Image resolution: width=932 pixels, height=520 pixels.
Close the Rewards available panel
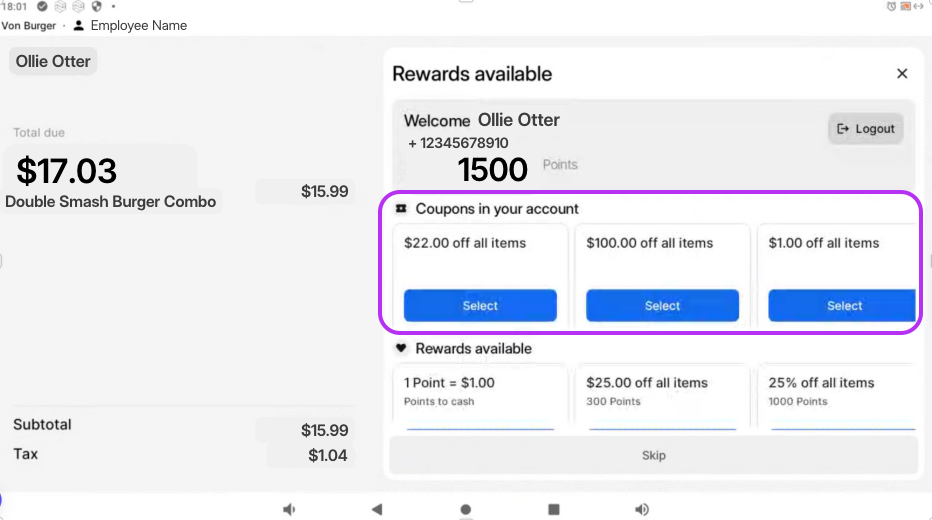[902, 74]
